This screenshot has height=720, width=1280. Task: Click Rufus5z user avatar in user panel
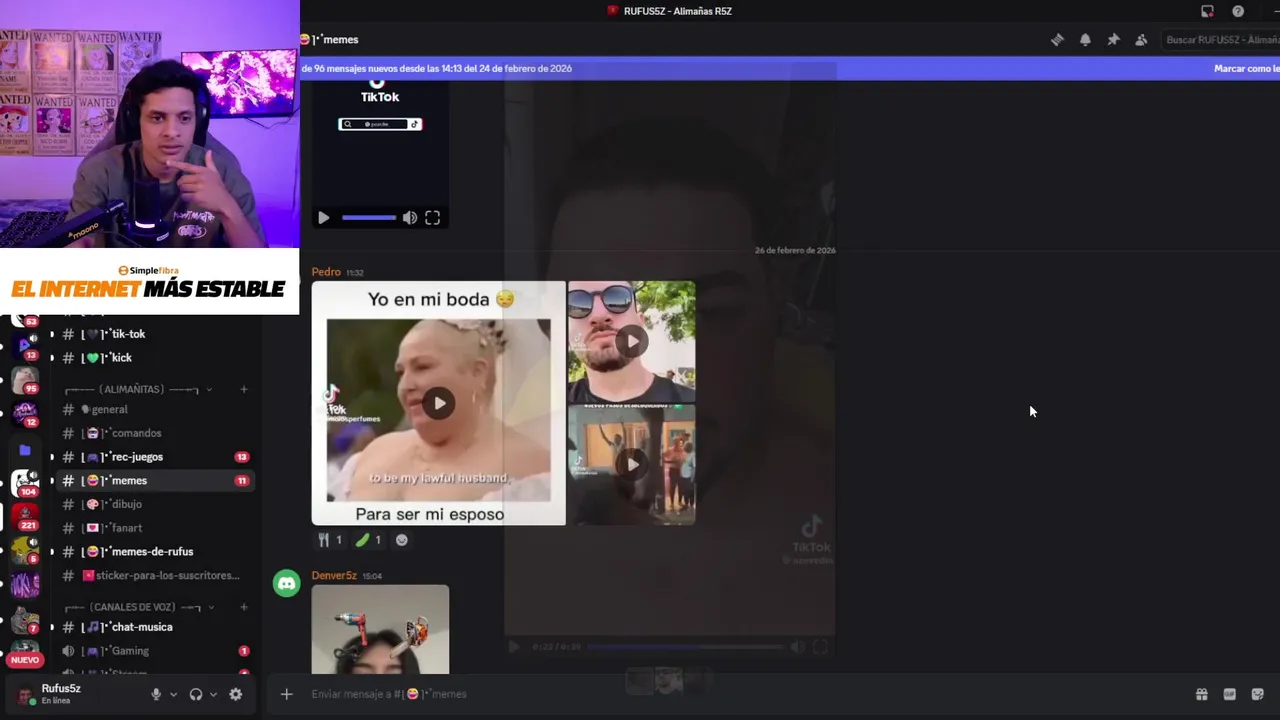click(25, 694)
